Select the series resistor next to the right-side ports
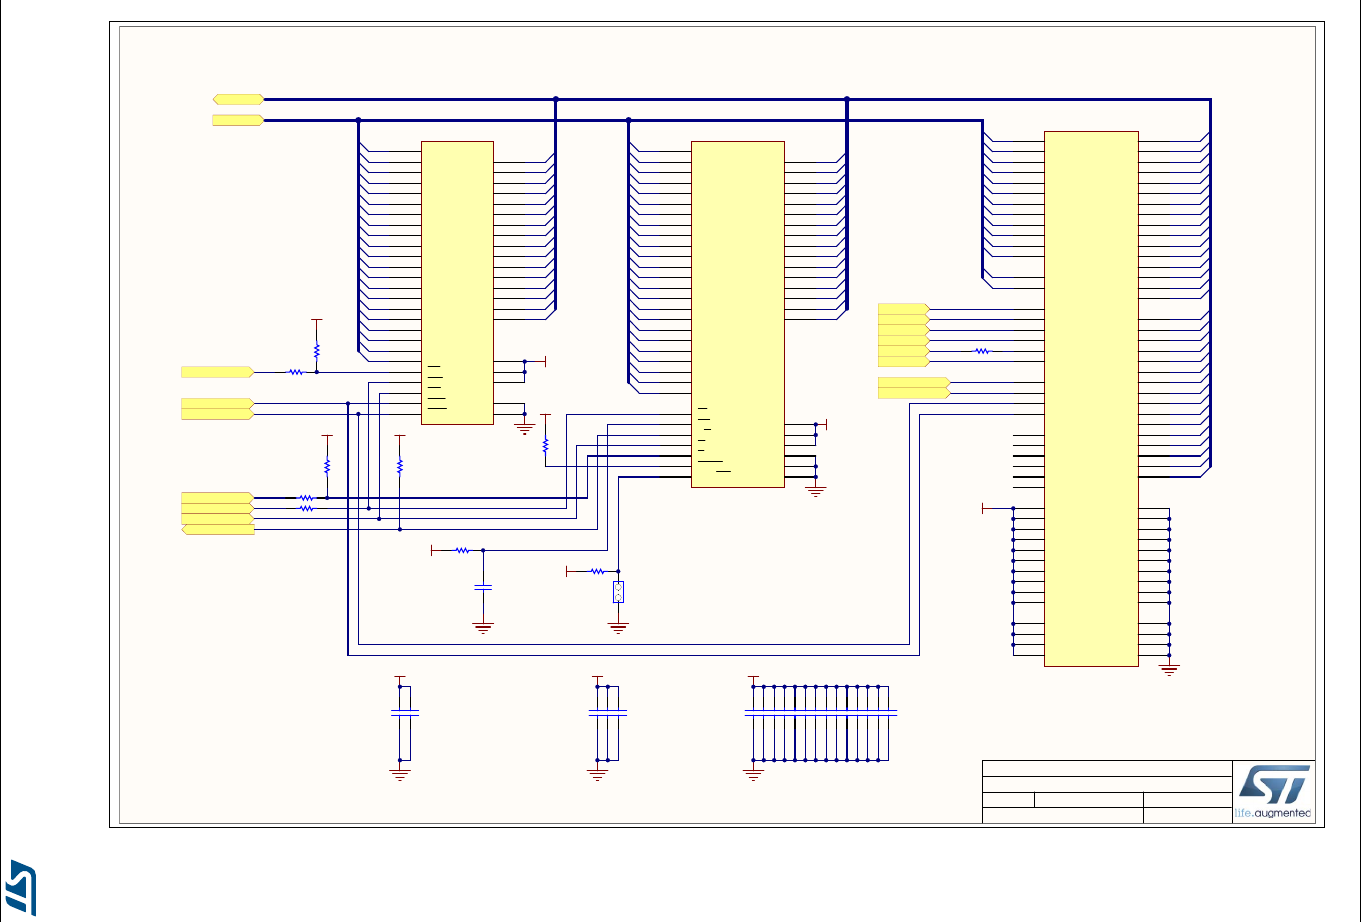Image resolution: width=1361 pixels, height=922 pixels. click(x=982, y=351)
